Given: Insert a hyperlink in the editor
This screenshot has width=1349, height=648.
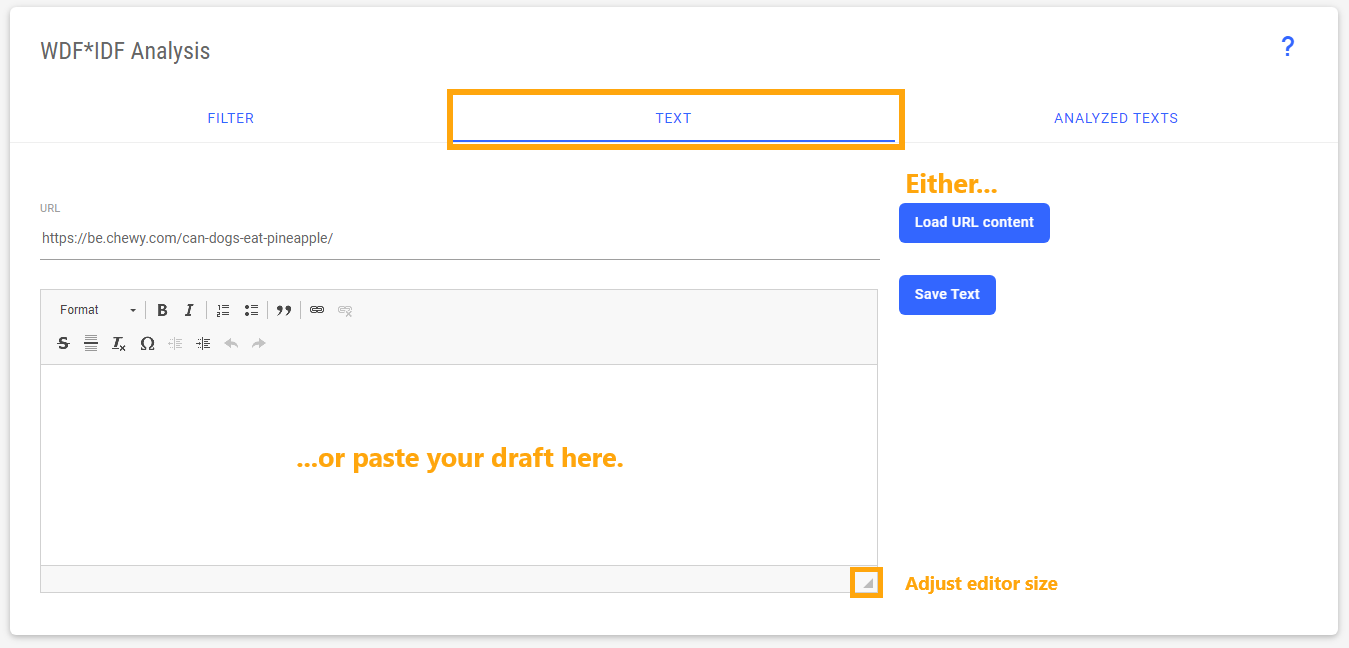Looking at the screenshot, I should pyautogui.click(x=317, y=310).
